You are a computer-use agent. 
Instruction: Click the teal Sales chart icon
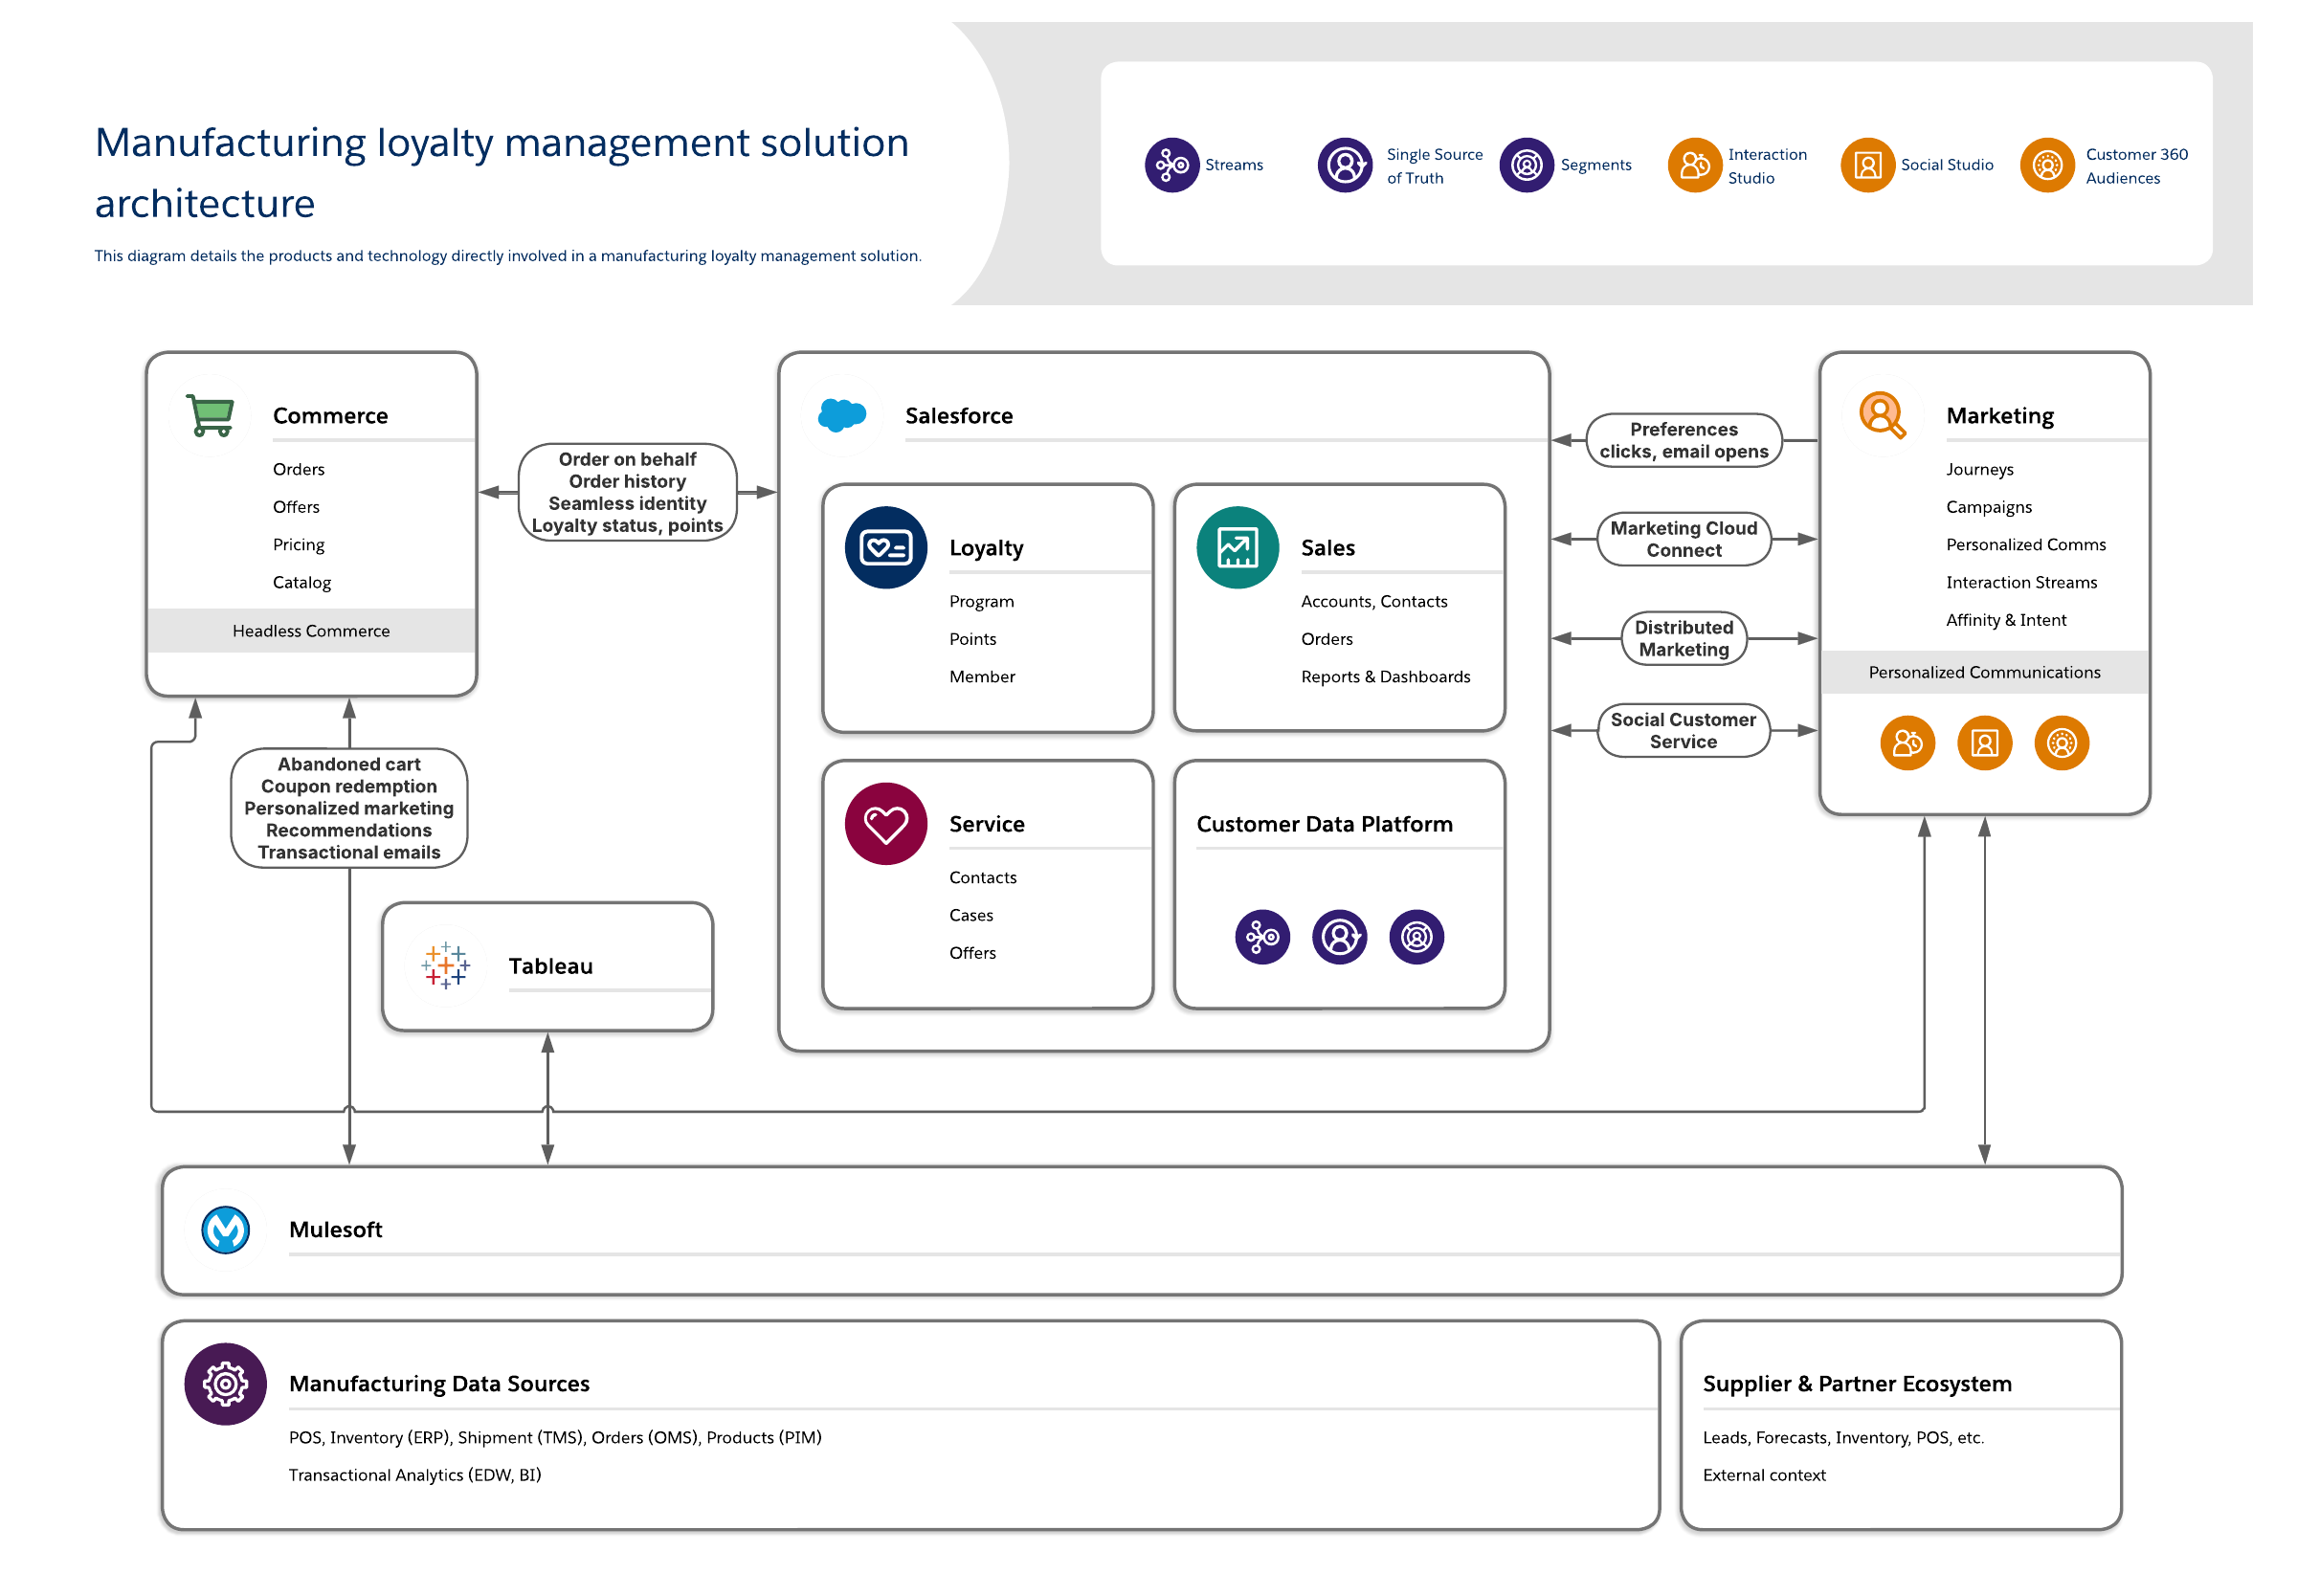(1236, 547)
